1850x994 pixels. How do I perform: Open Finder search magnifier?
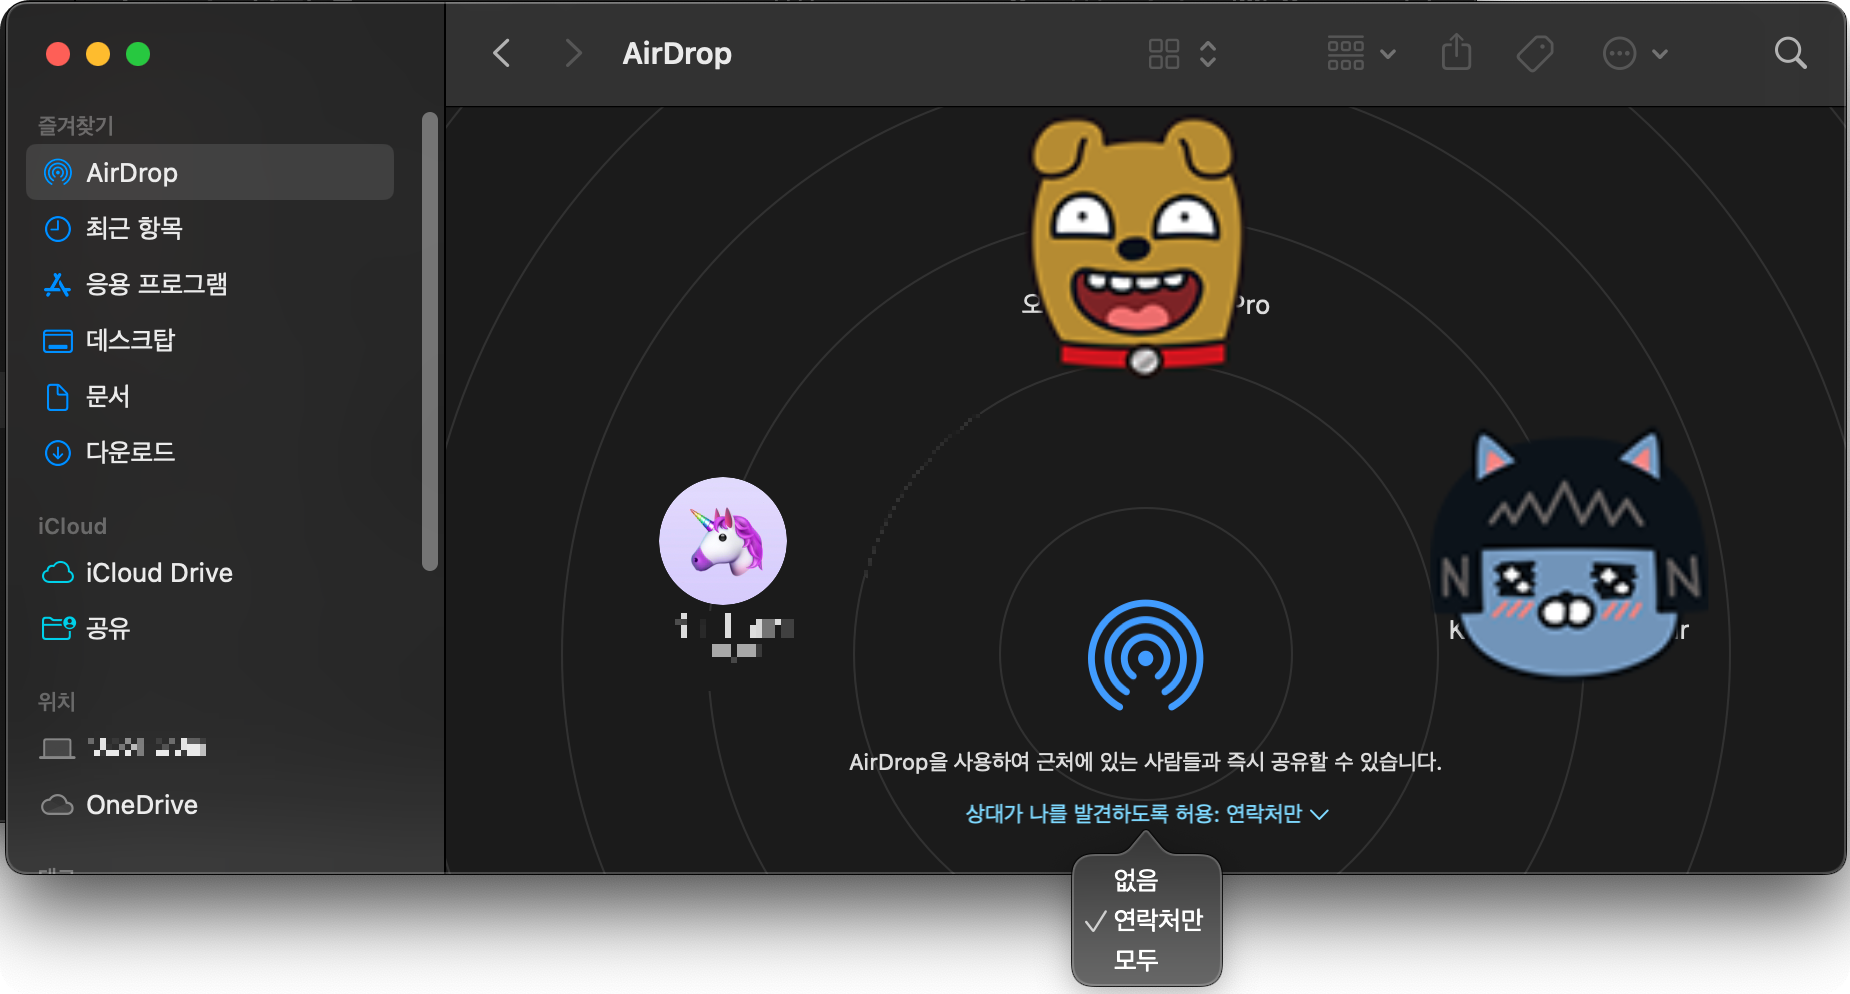coord(1790,54)
